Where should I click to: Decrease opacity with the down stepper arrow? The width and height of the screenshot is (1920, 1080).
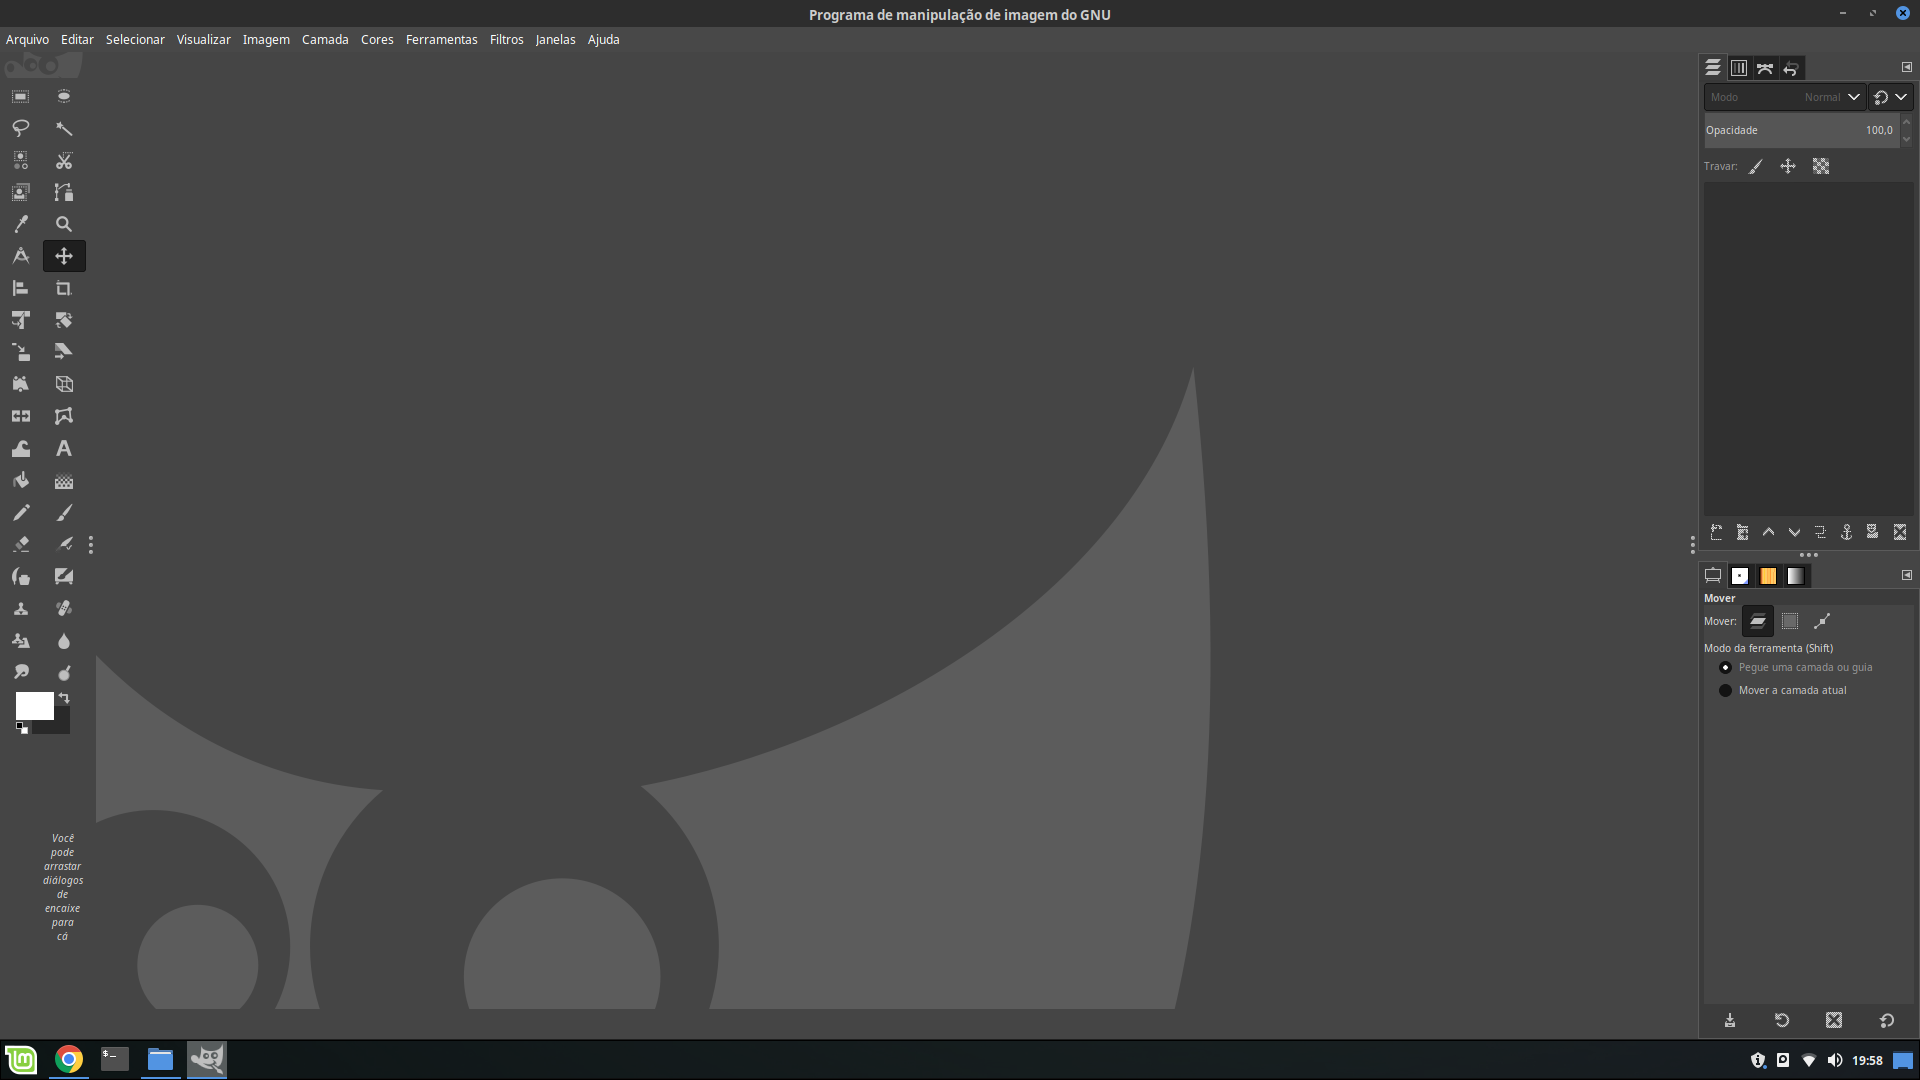[1906, 138]
